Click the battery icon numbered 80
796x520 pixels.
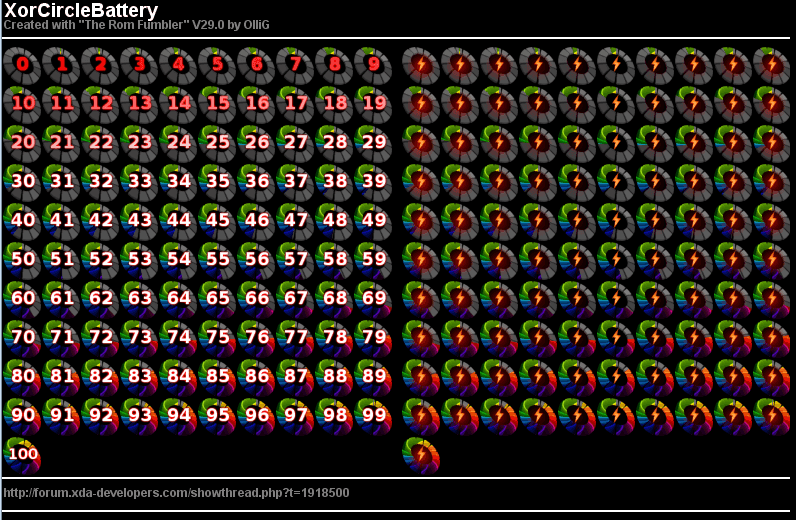coord(22,378)
